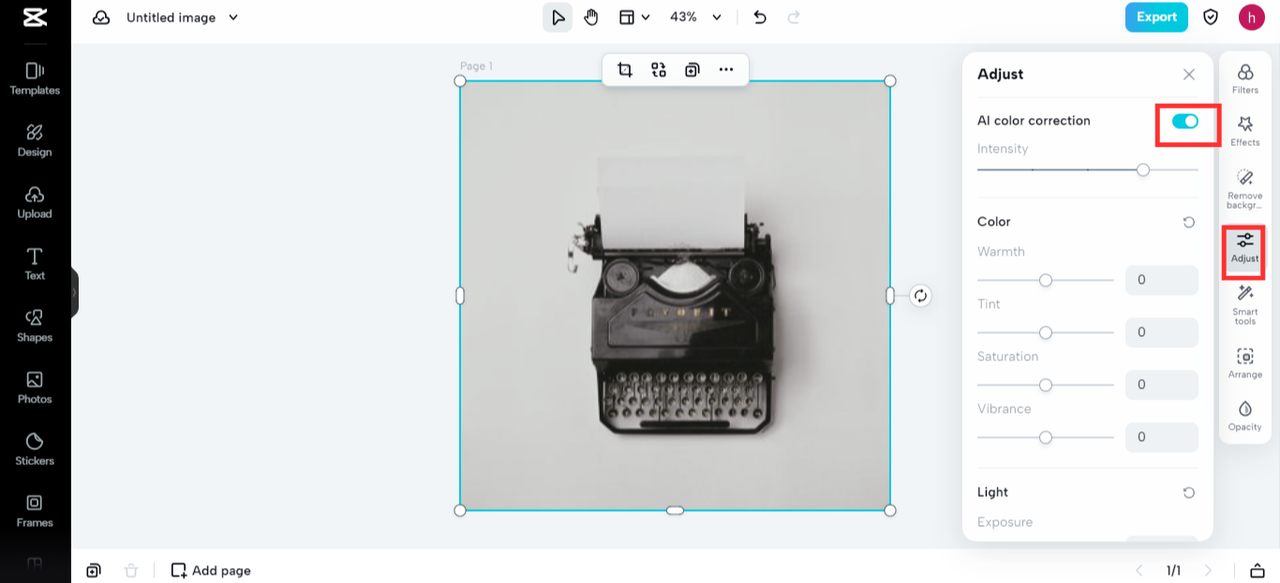Delete page using trash icon
Screen dimensions: 1280x583
131,570
